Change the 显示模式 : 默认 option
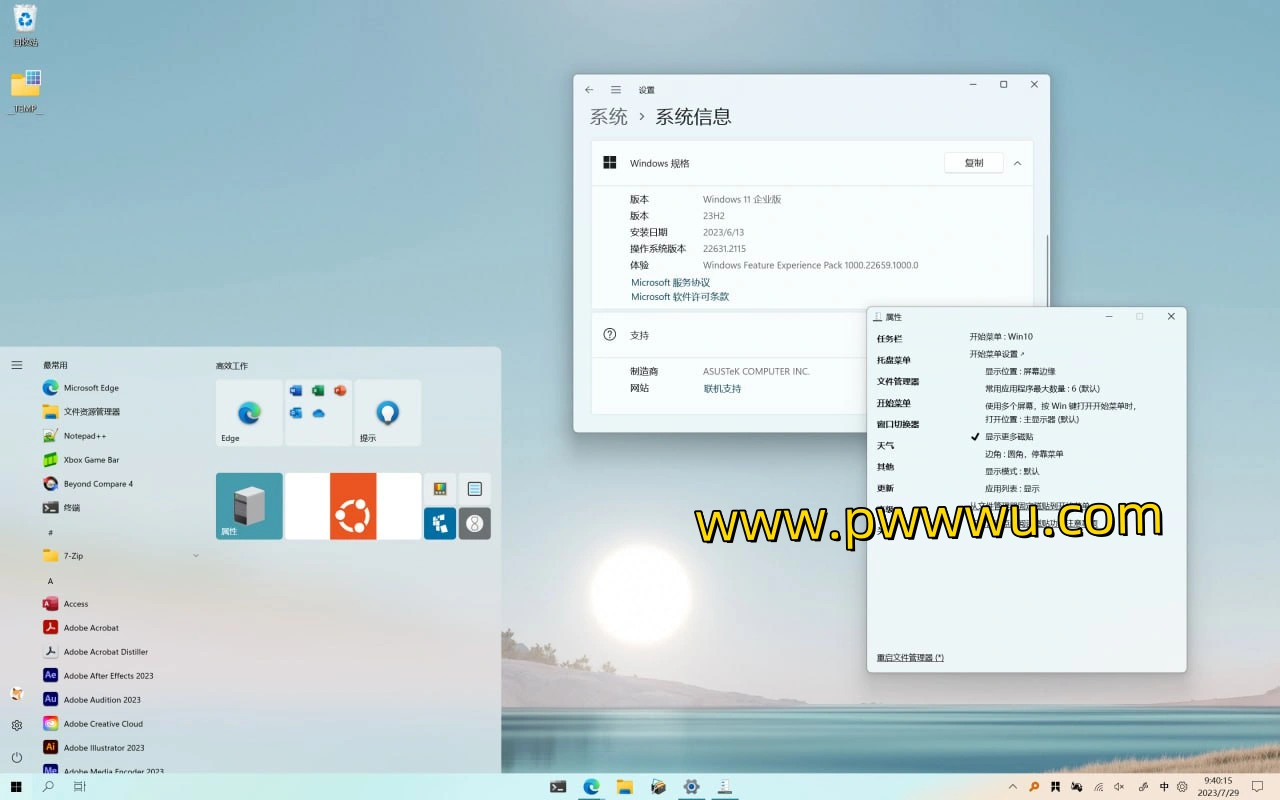Screen dimensions: 1280x800 [1012, 471]
